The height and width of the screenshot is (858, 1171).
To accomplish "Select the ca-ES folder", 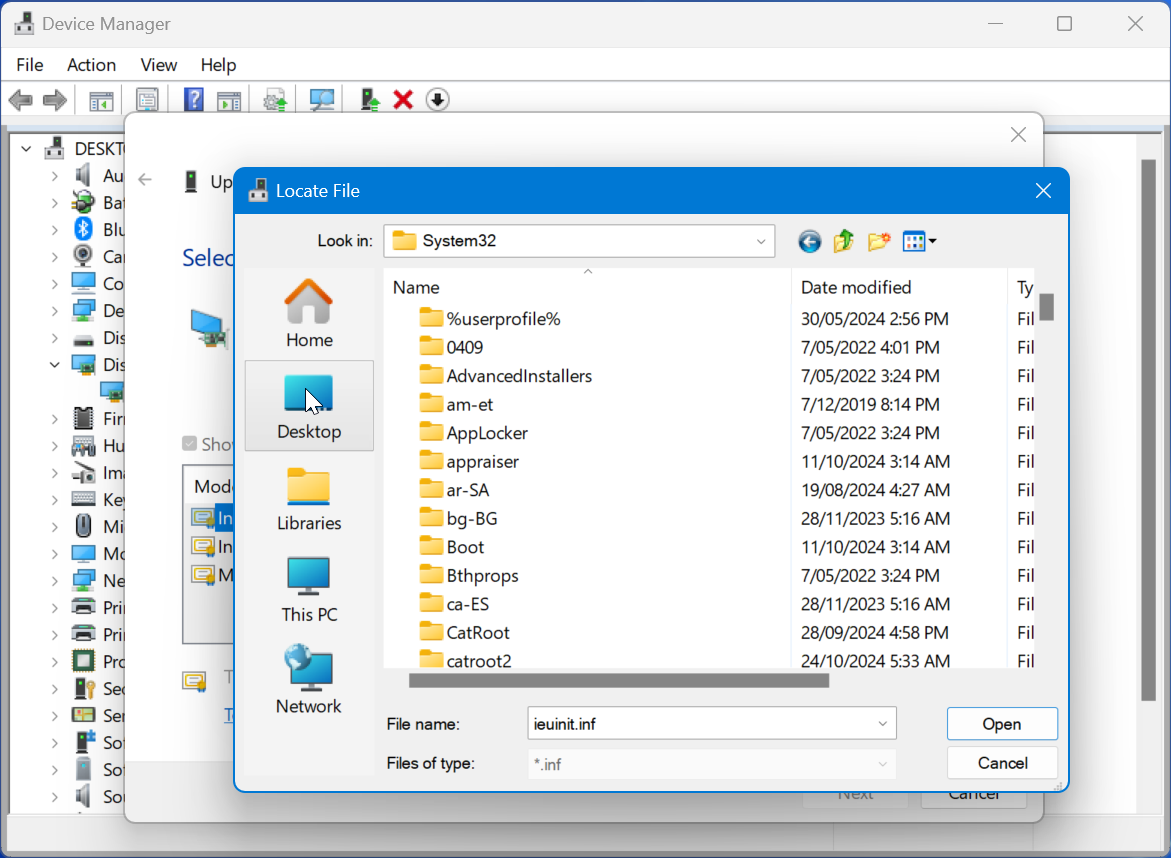I will point(454,604).
